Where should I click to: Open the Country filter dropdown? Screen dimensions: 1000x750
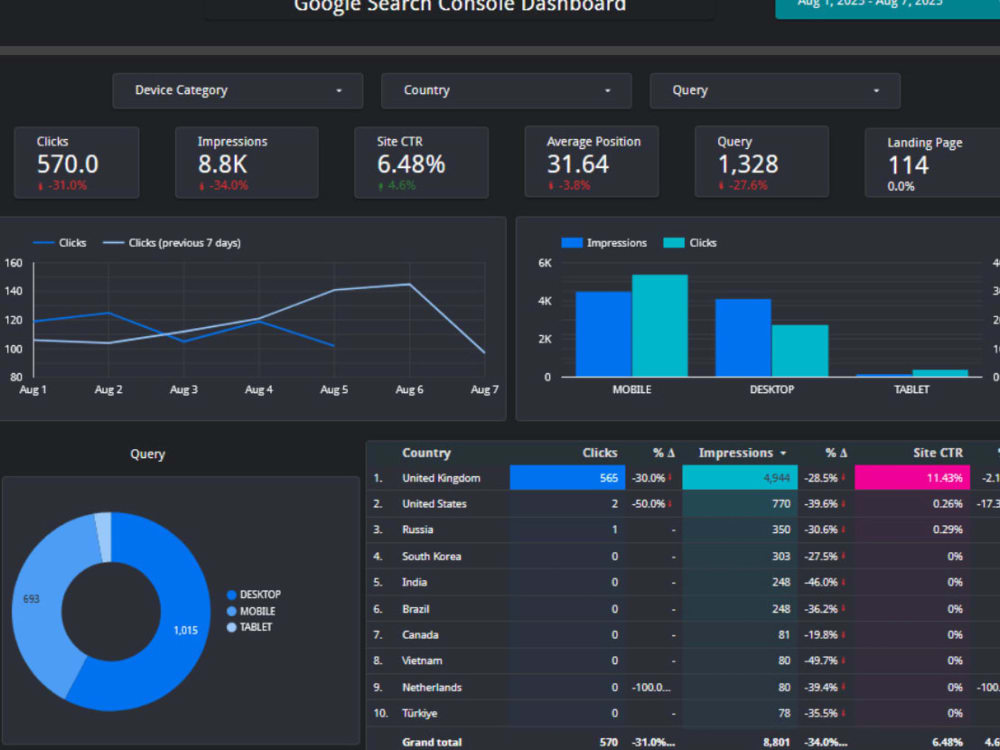[x=506, y=90]
